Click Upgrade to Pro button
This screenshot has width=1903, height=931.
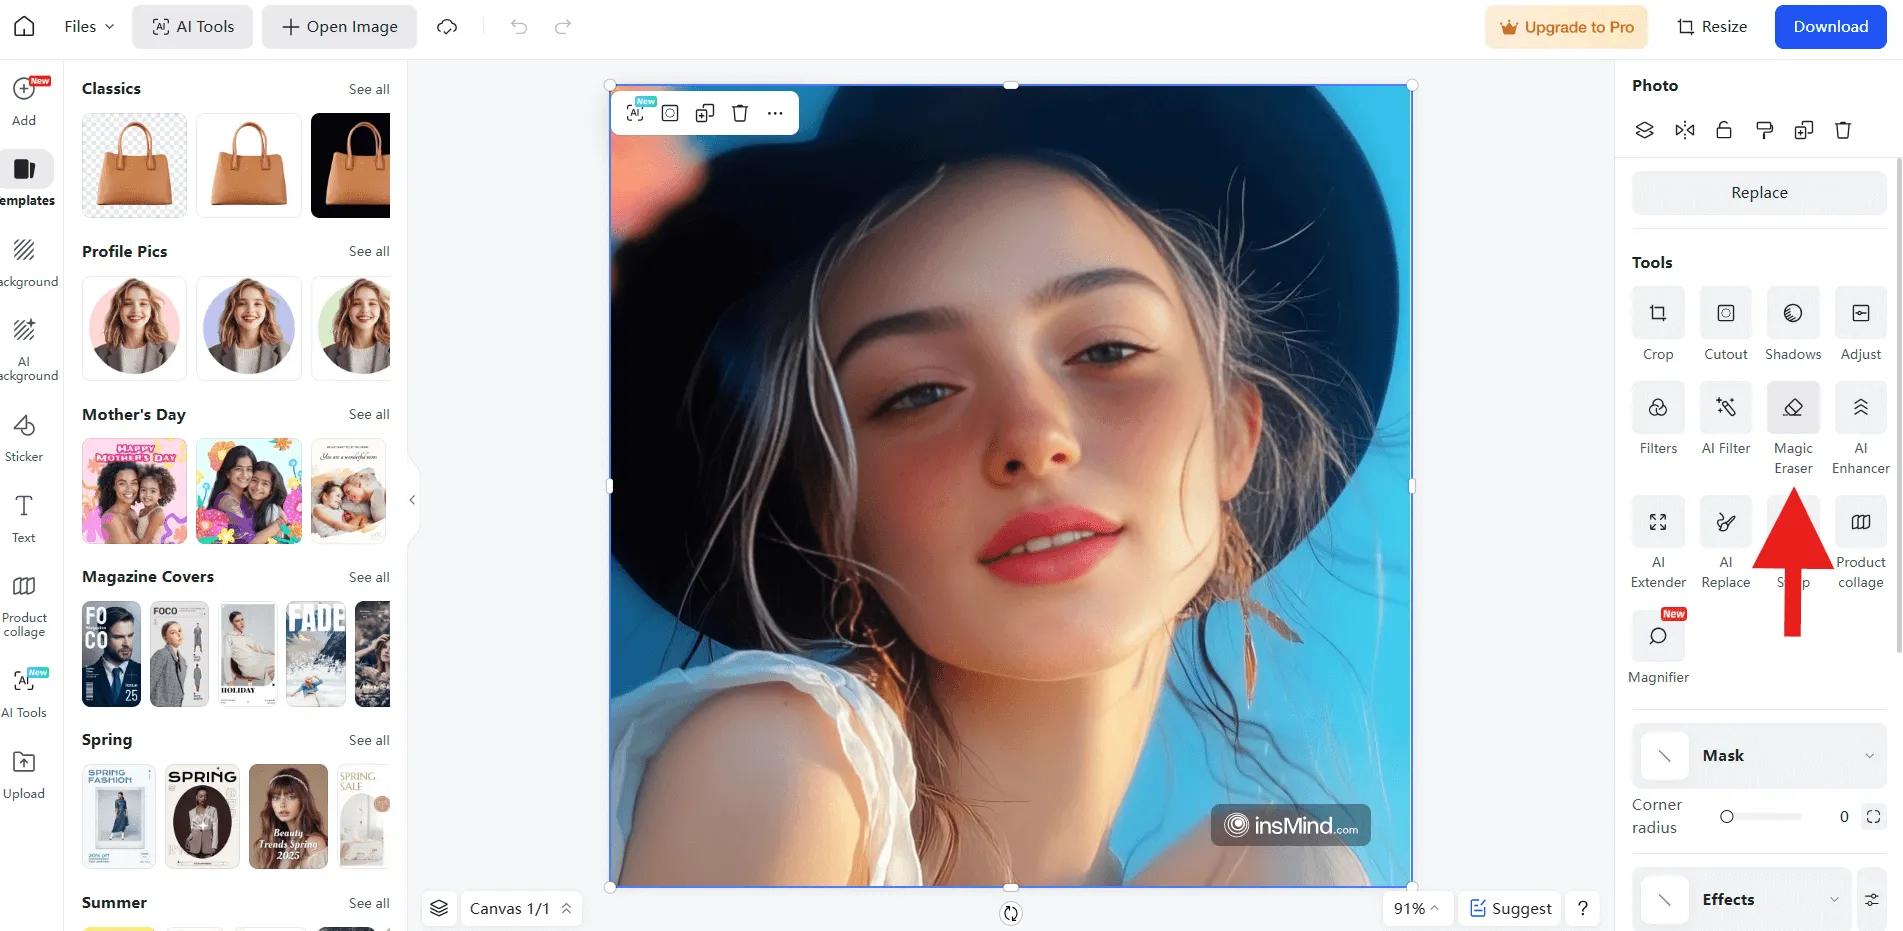(1566, 27)
